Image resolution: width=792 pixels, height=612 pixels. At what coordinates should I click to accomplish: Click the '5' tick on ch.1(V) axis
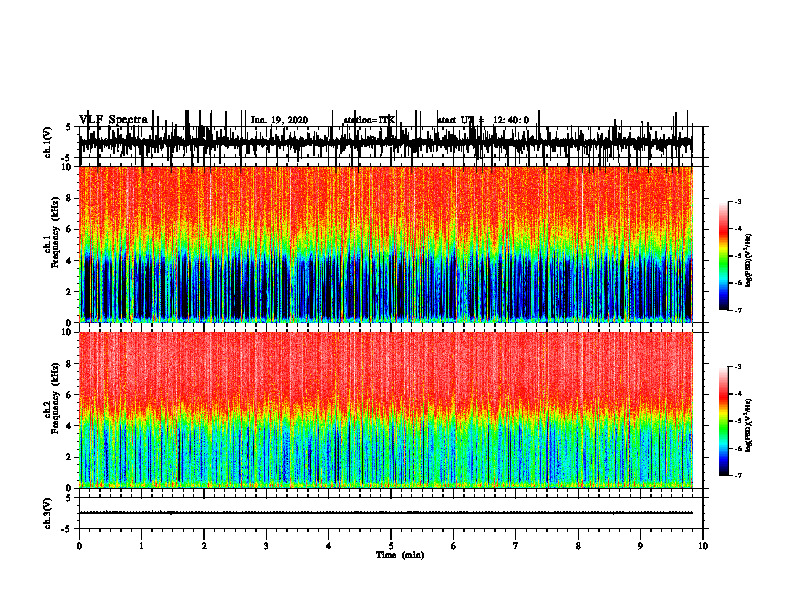click(x=68, y=127)
